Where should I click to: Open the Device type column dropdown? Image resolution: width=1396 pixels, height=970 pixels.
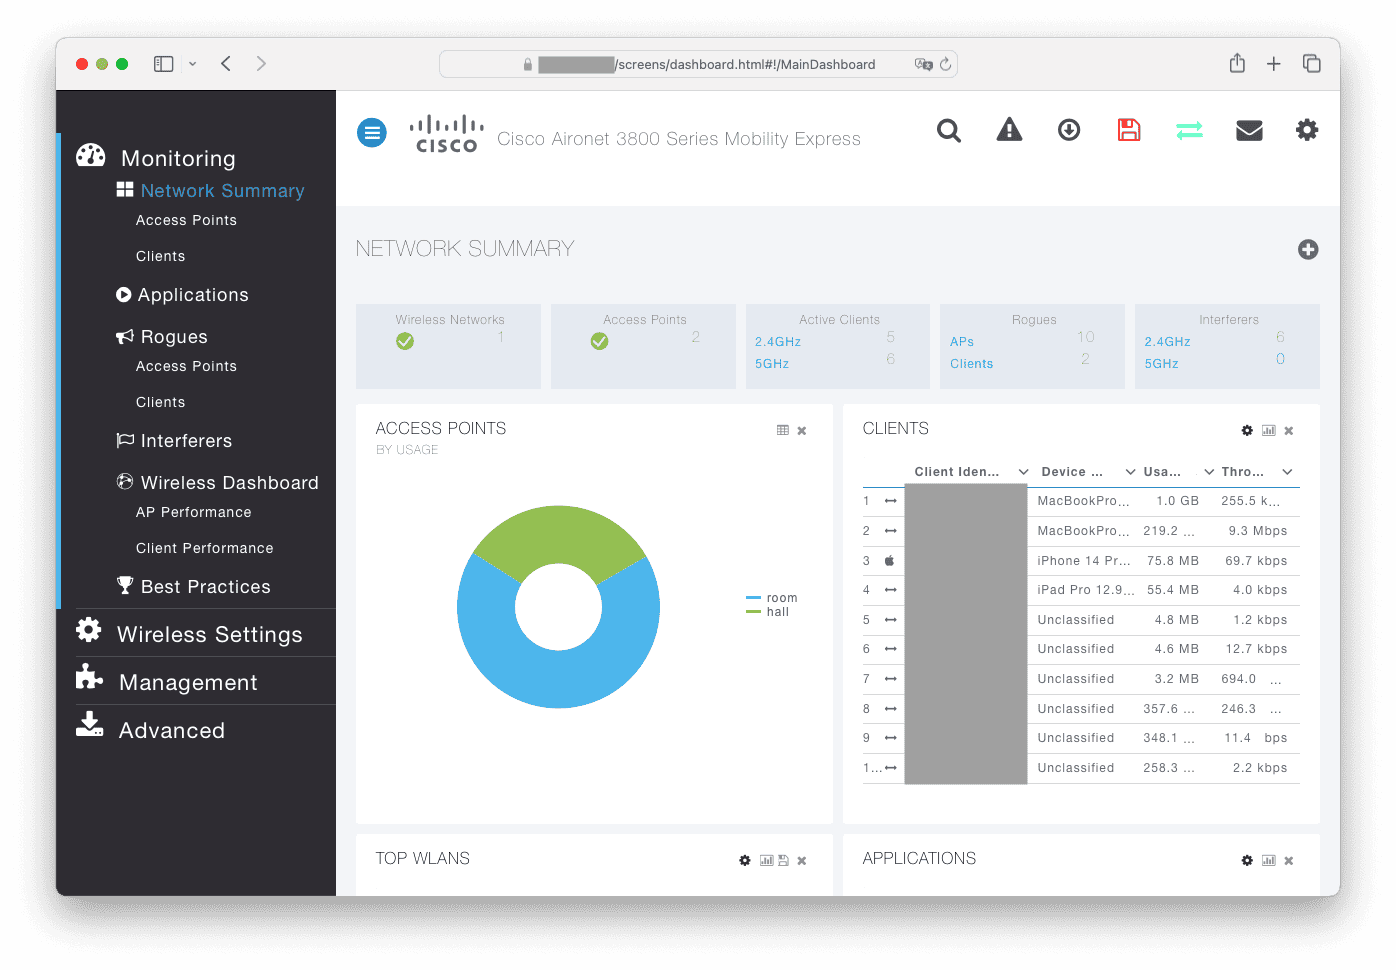click(1129, 471)
